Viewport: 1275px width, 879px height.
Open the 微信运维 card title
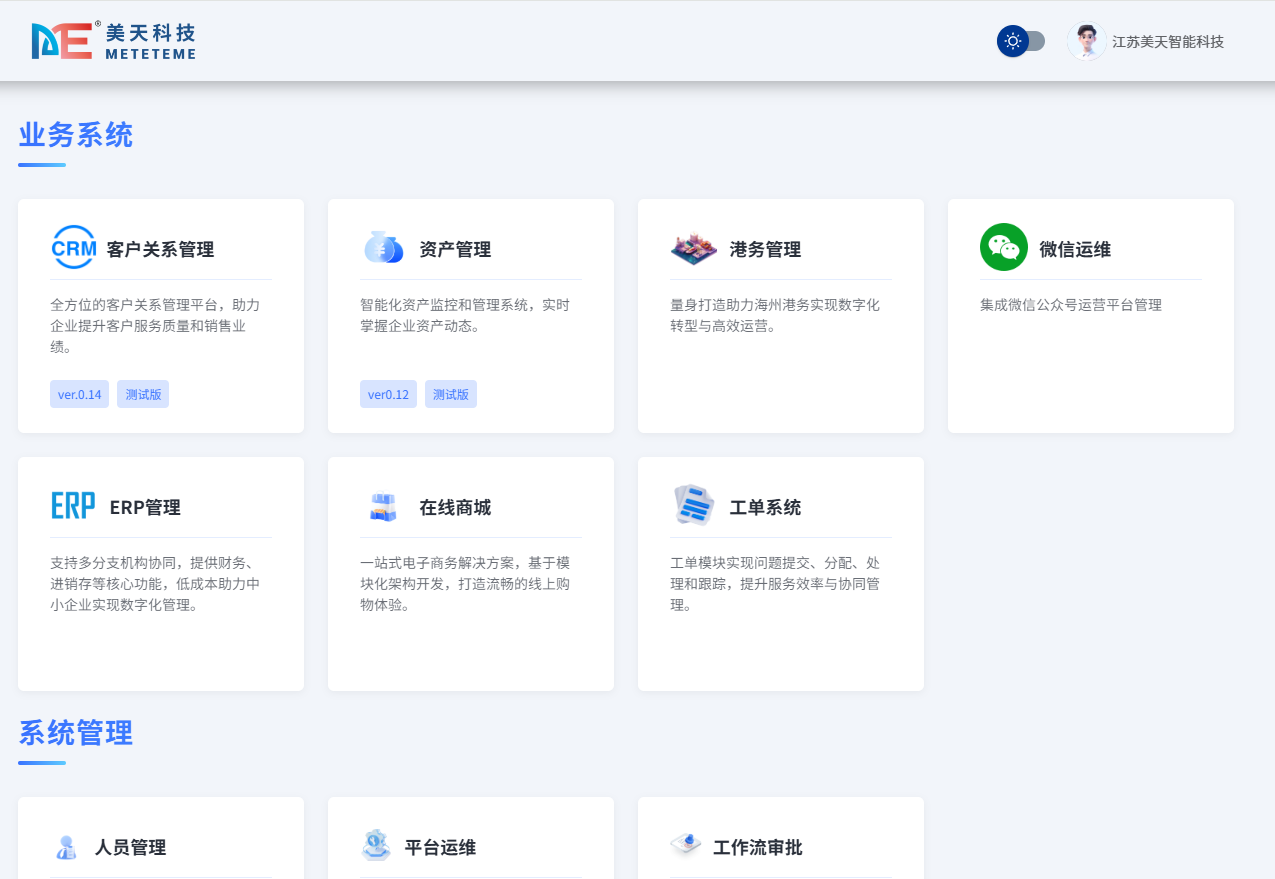1075,250
